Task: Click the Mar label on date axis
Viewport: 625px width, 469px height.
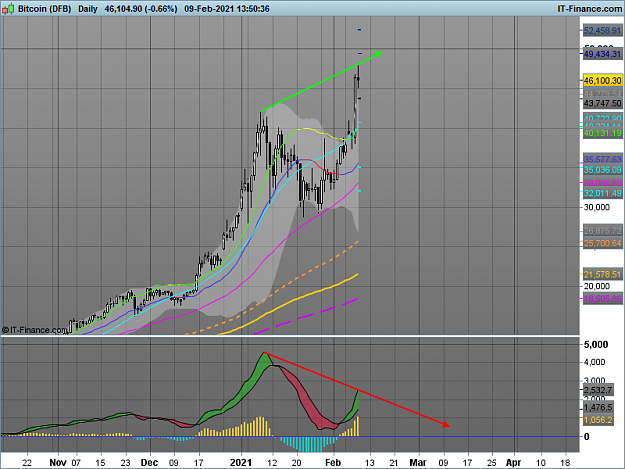Action: [x=418, y=463]
